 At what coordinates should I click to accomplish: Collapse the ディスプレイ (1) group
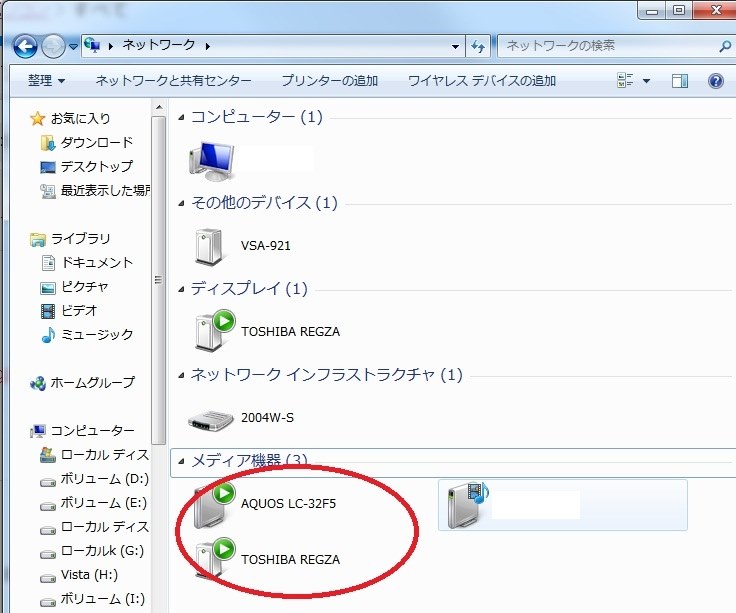click(181, 289)
